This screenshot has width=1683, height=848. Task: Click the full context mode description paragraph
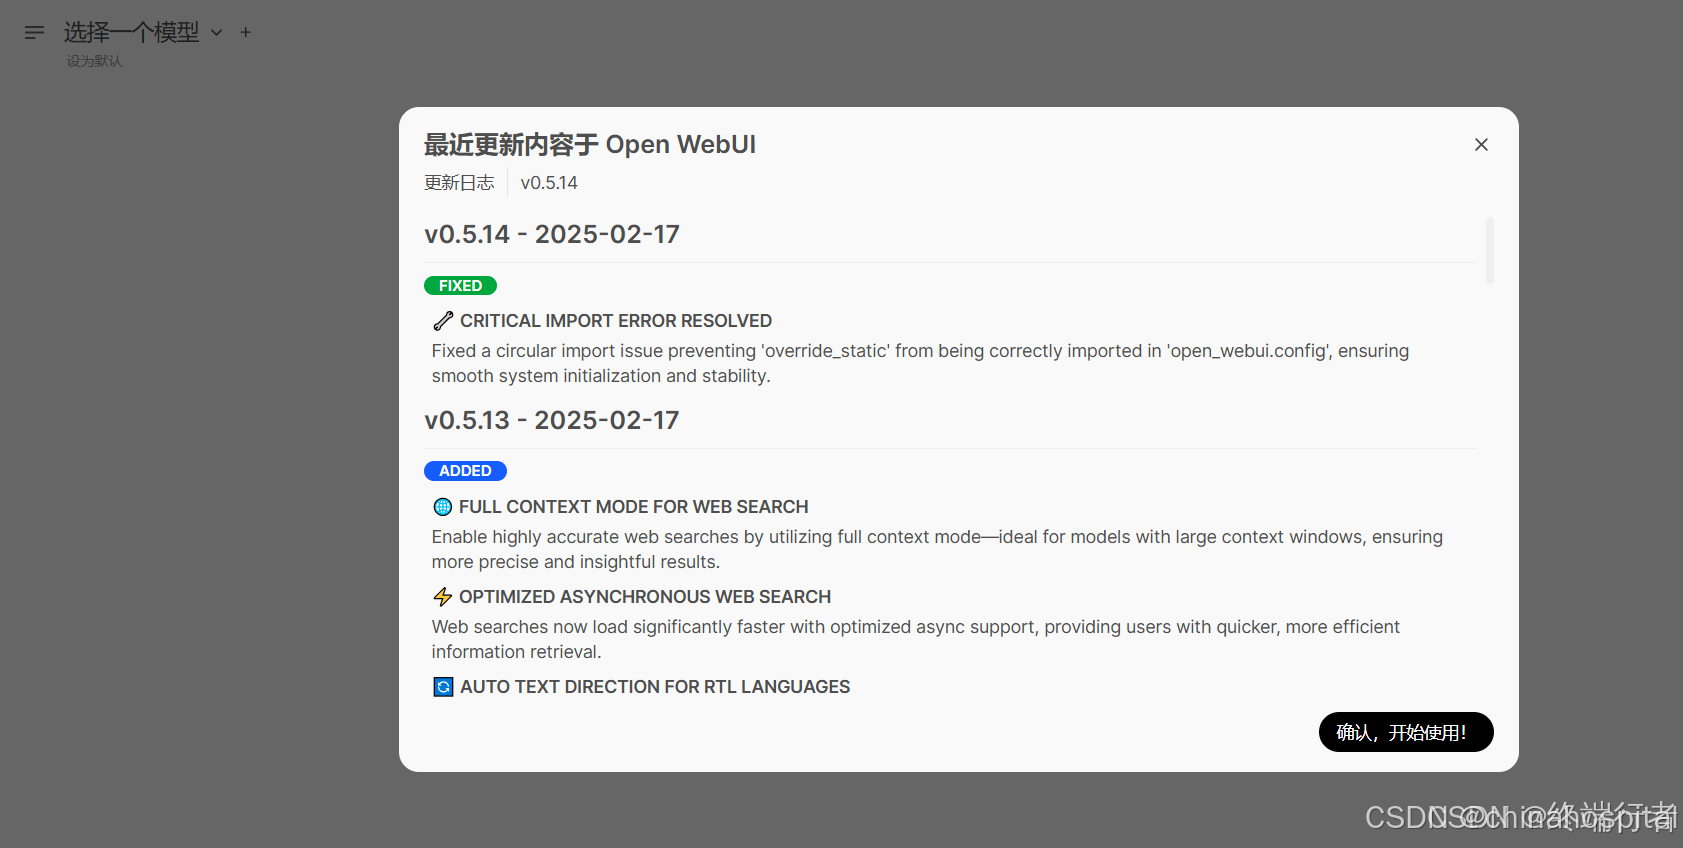point(937,549)
